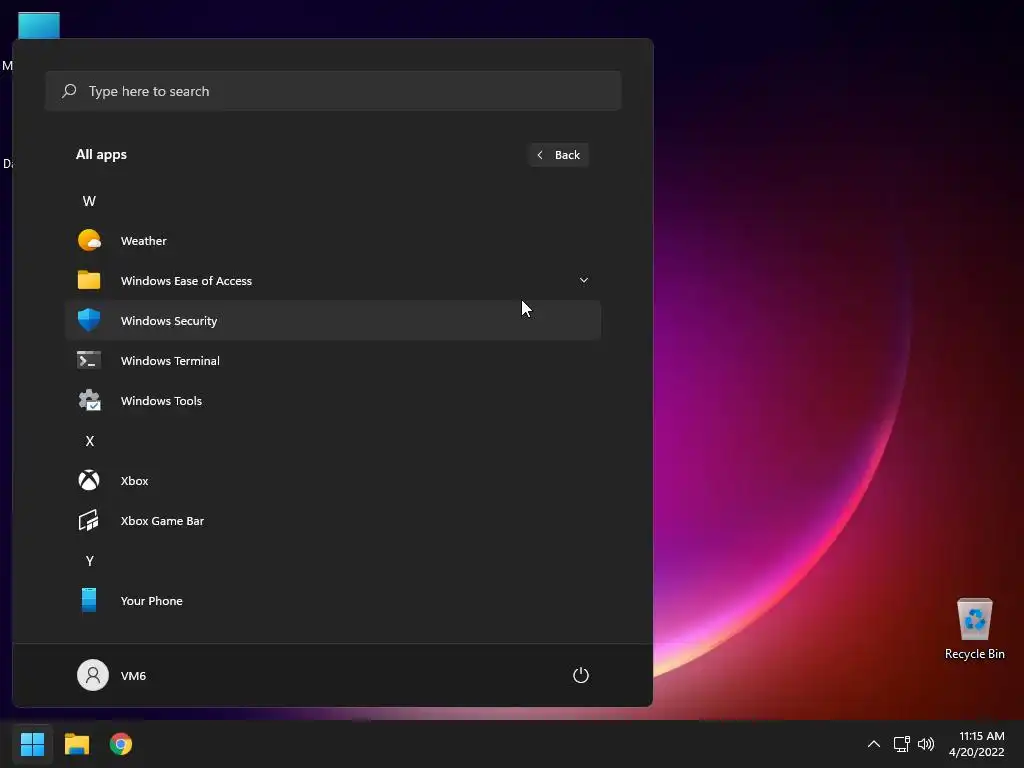Click the Windows Terminal label
1024x768 pixels.
[170, 360]
